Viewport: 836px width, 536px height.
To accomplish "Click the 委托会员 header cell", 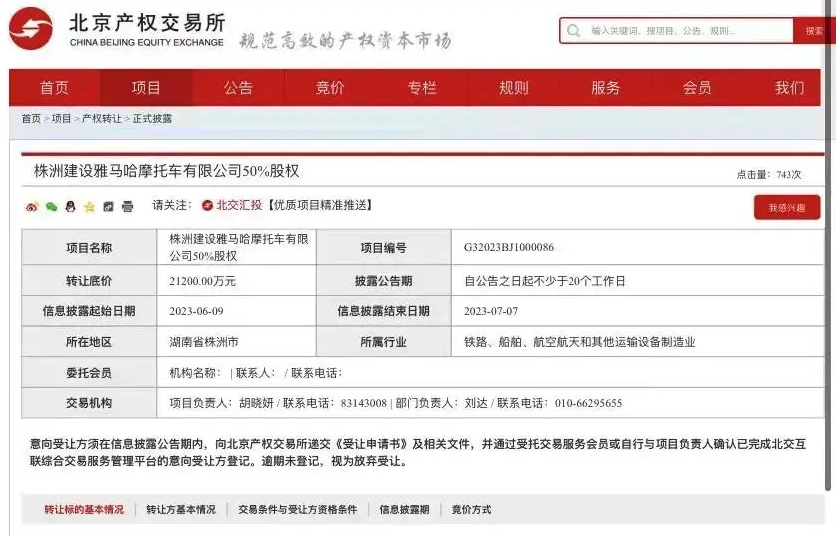I will tap(89, 373).
